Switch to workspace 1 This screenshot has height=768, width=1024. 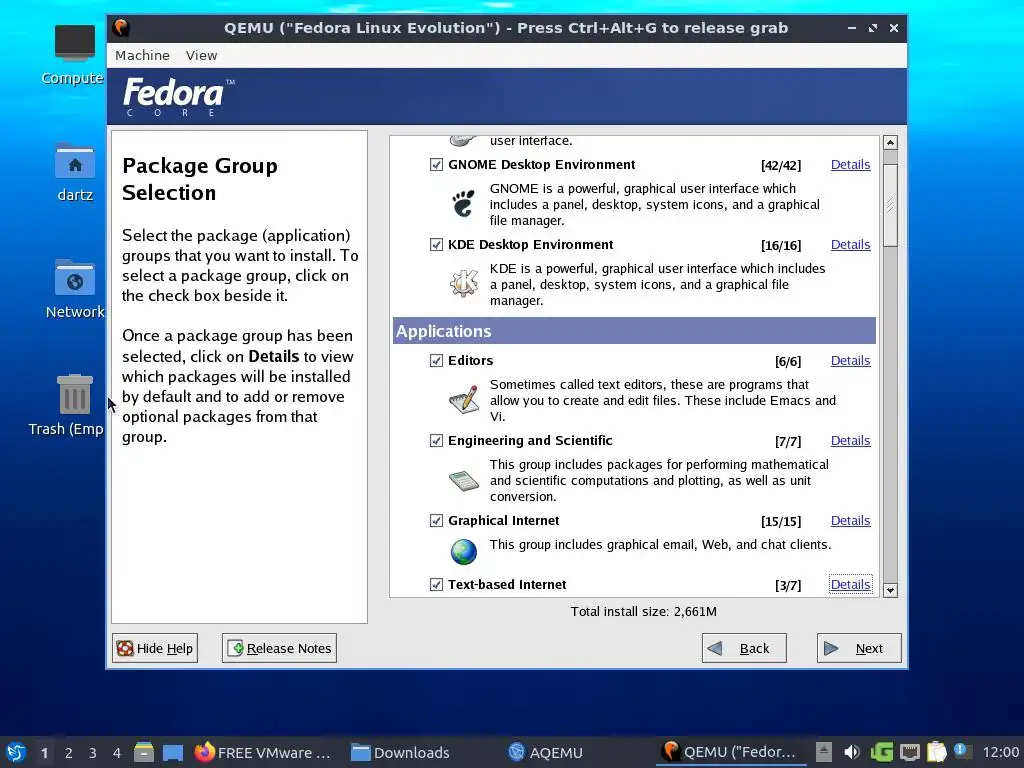pos(44,752)
